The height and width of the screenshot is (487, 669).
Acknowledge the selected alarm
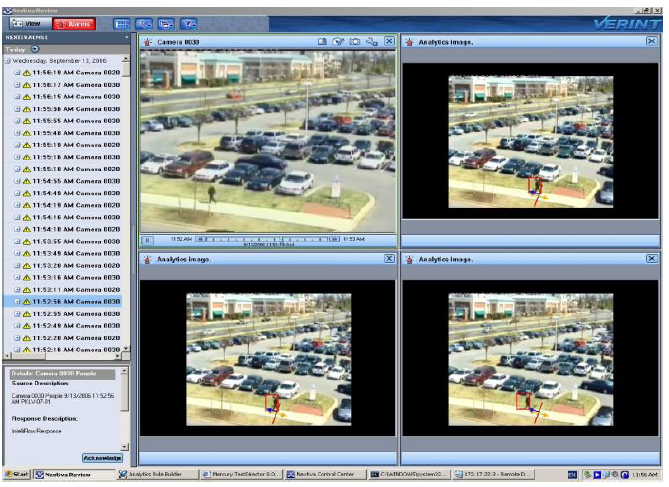(x=102, y=458)
